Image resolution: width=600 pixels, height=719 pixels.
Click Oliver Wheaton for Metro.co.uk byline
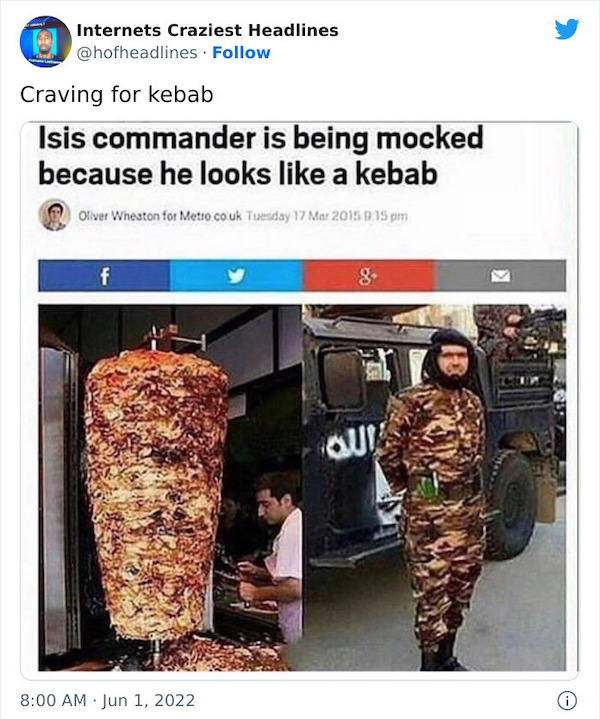tap(160, 216)
